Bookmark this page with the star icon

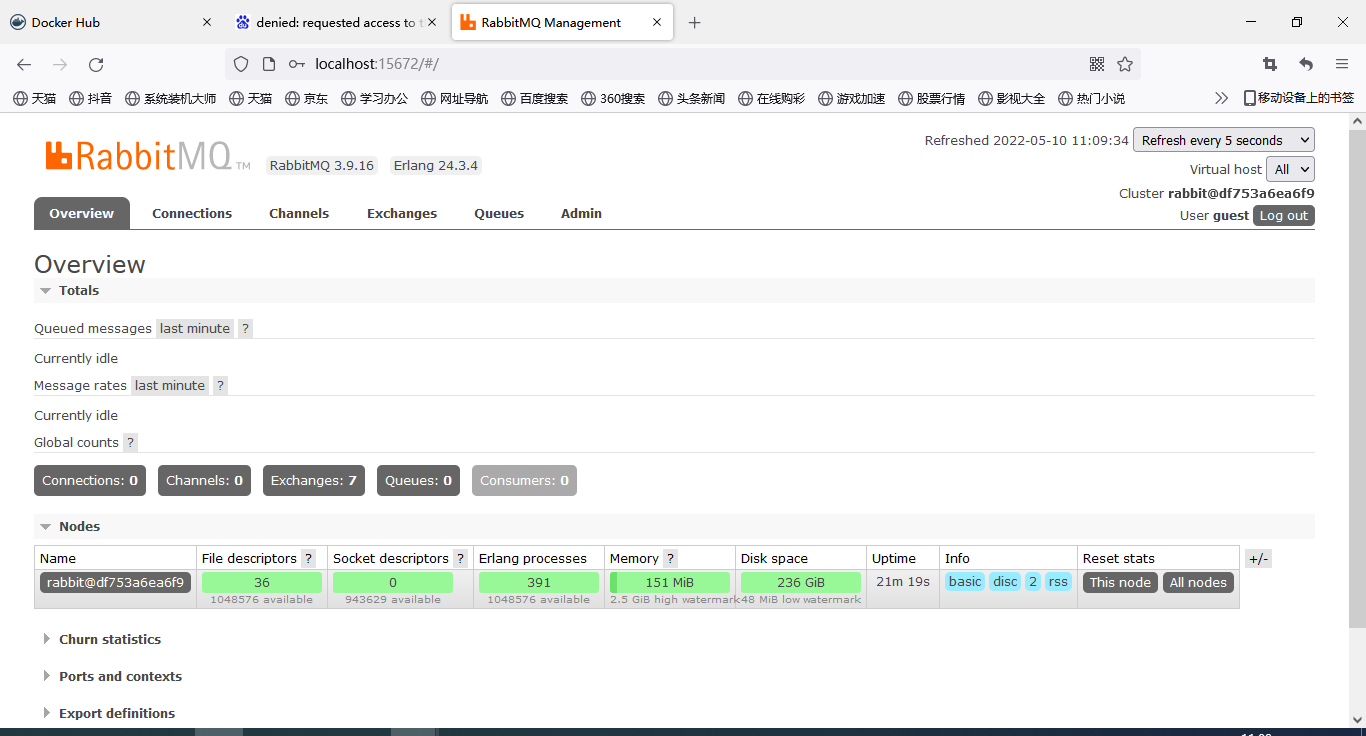point(1125,64)
